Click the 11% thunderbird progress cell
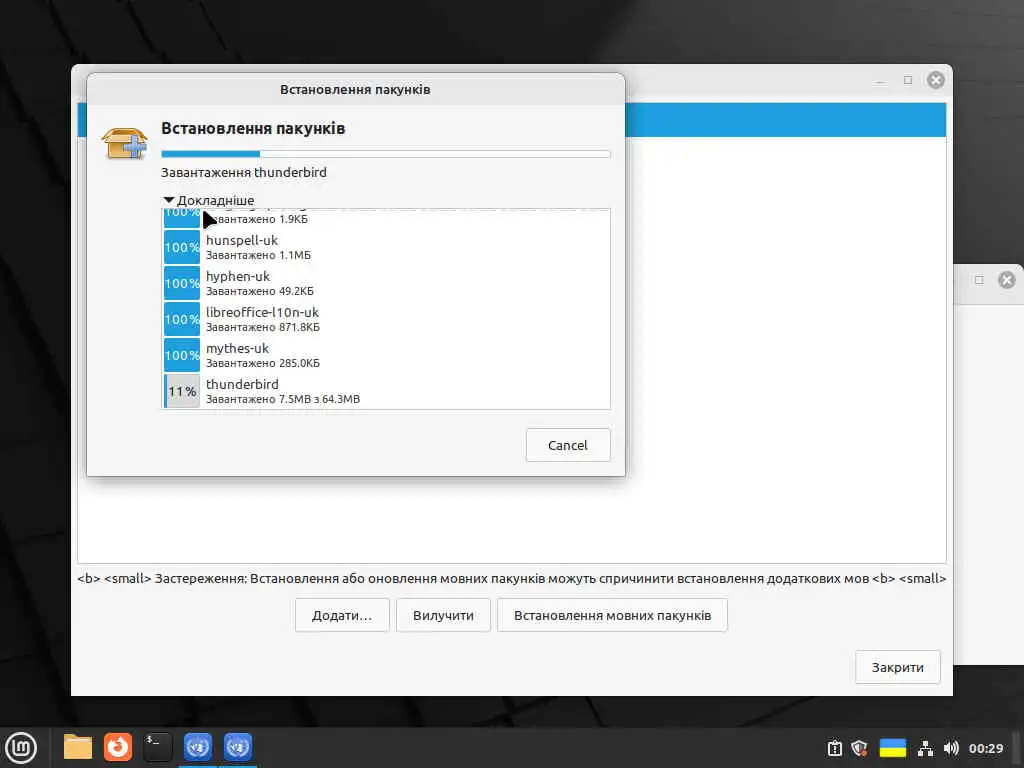1024x768 pixels. click(x=182, y=391)
